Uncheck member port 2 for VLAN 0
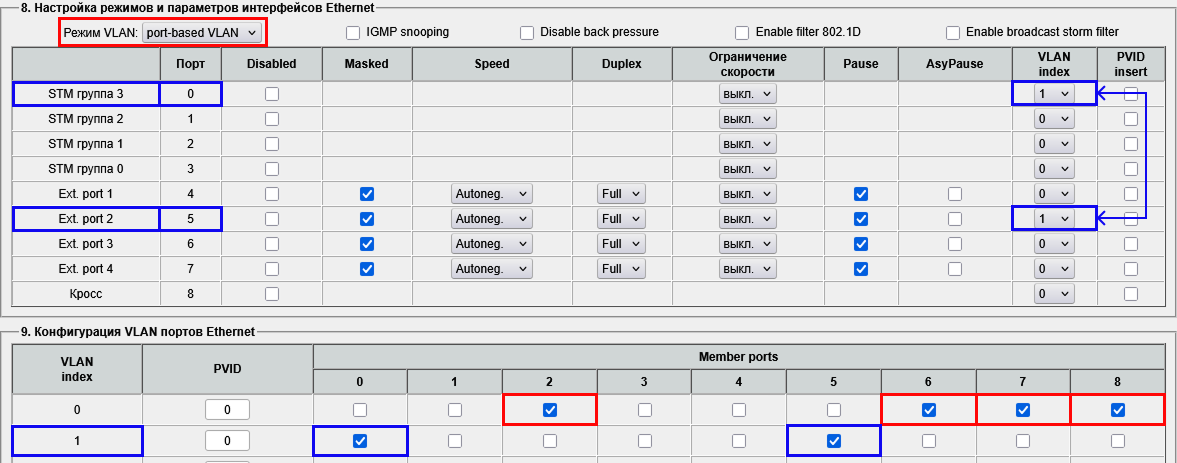The height and width of the screenshot is (463, 1177). [x=549, y=410]
